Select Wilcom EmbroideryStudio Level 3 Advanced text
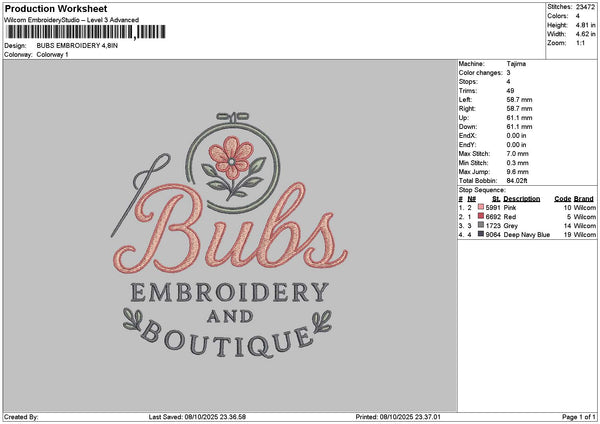The image size is (600, 424). click(72, 20)
